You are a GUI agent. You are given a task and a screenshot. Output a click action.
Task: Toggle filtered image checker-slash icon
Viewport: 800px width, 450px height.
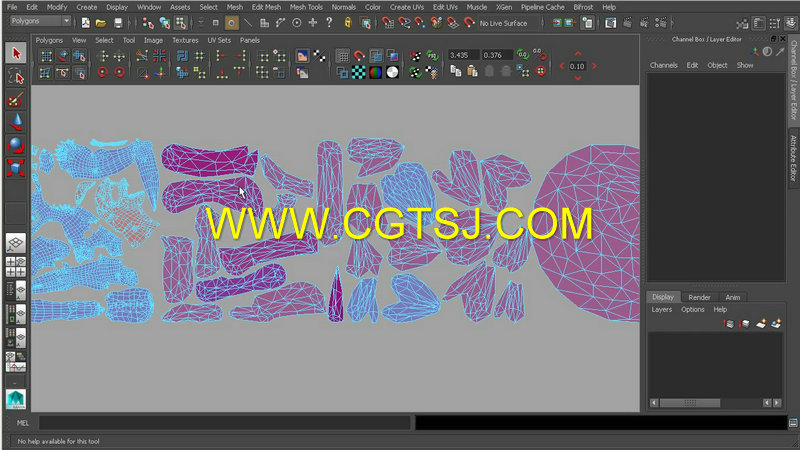(319, 56)
